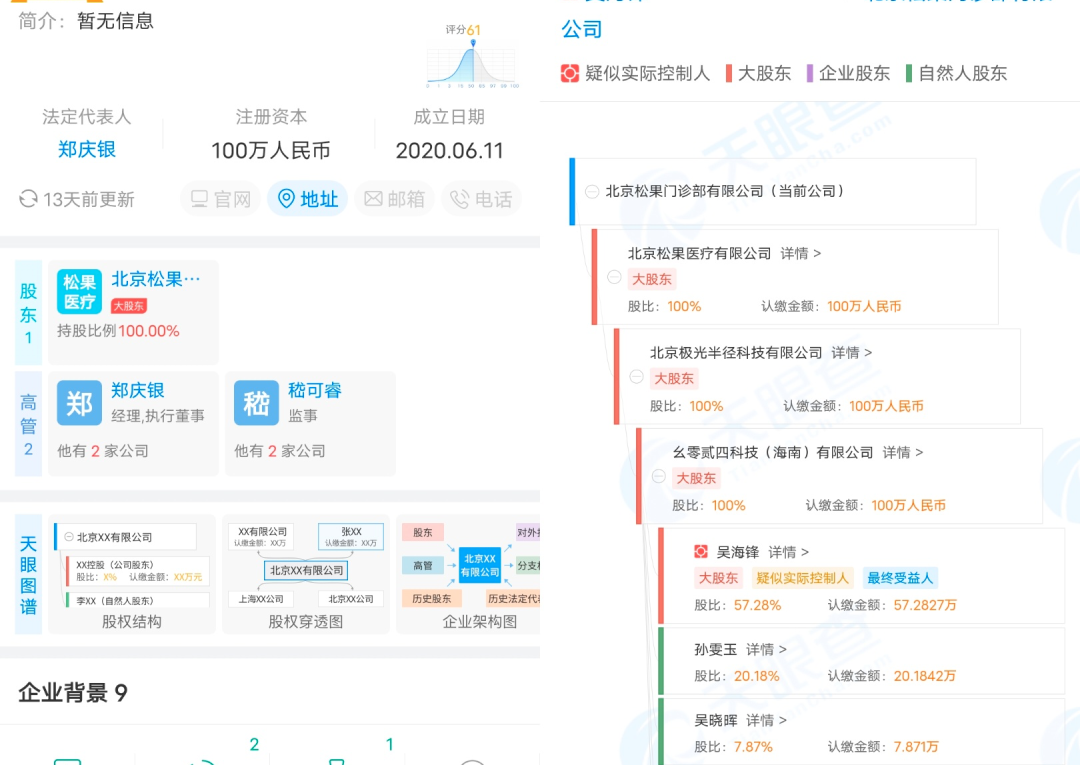Click legal representative 郑庆银 link
Image resolution: width=1080 pixels, height=765 pixels.
click(x=87, y=150)
